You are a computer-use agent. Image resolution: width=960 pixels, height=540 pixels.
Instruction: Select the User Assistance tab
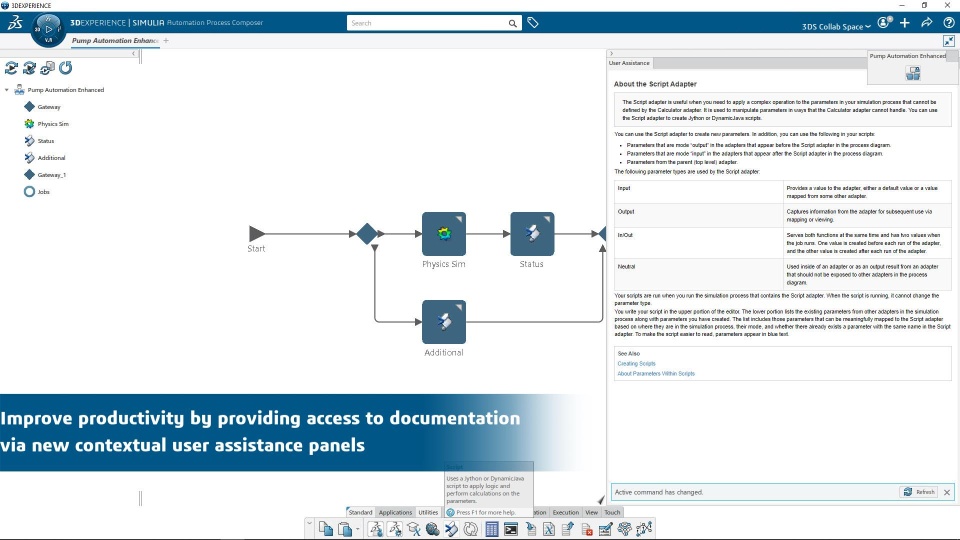point(629,63)
